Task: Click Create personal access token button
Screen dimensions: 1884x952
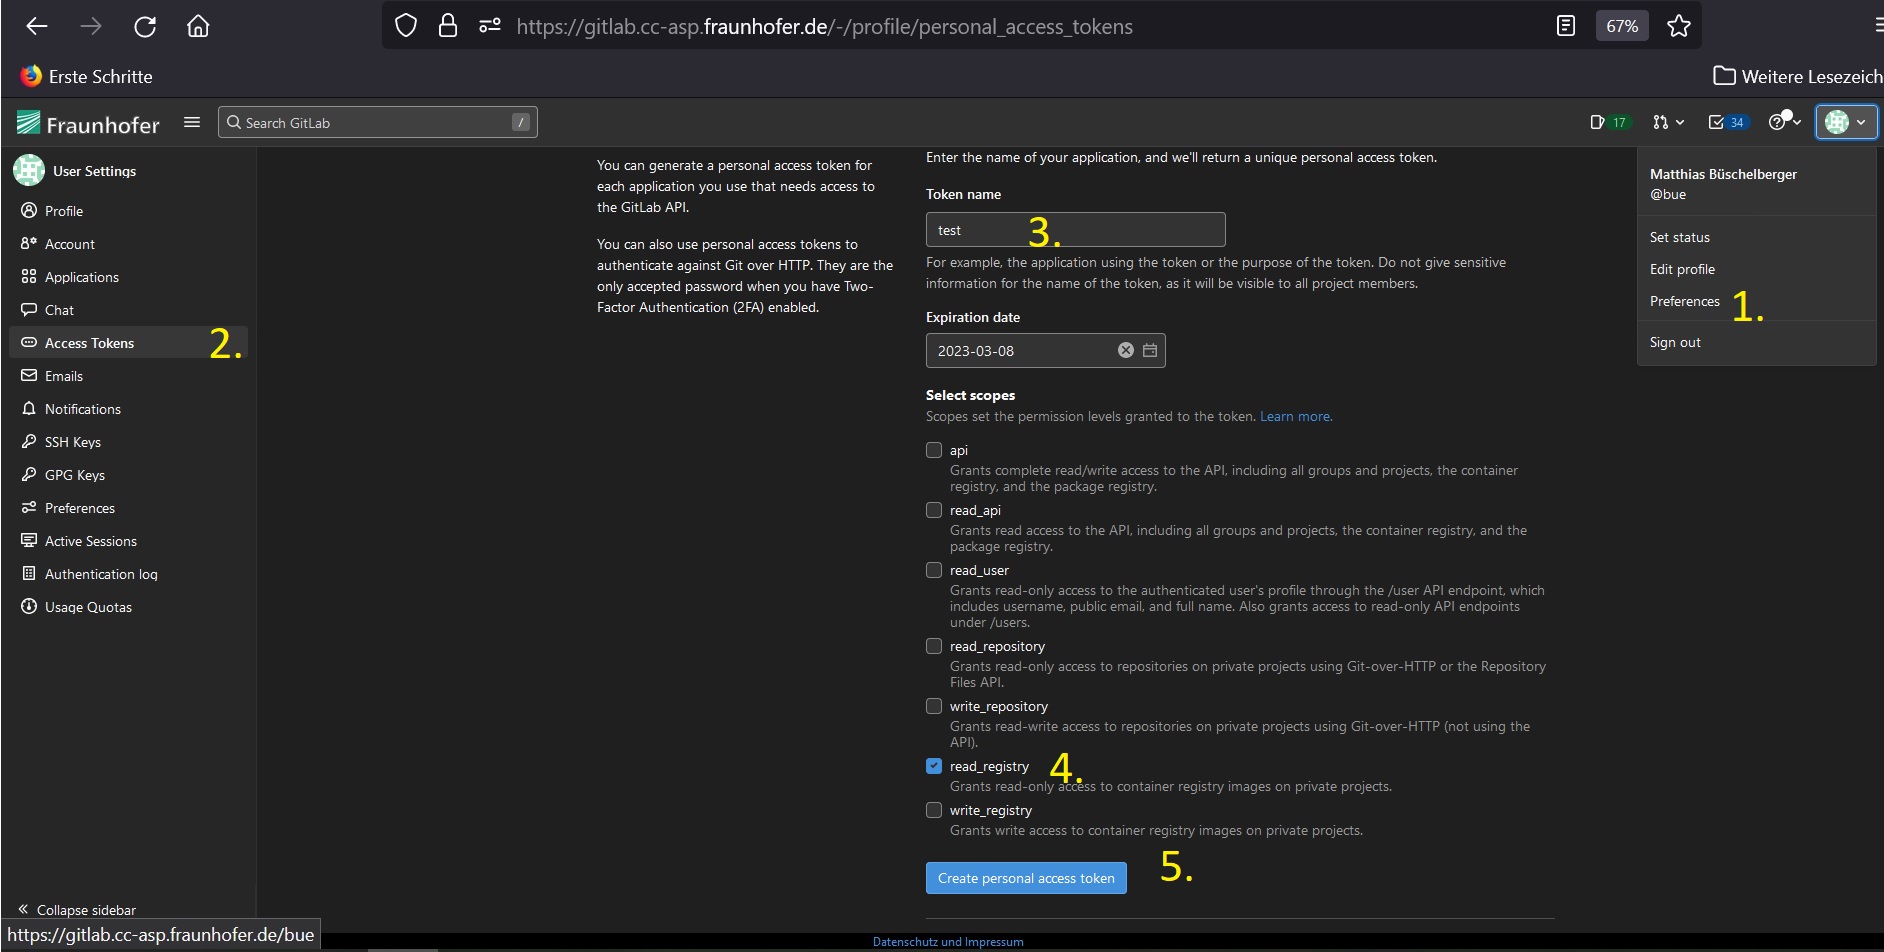Action: click(x=1026, y=878)
